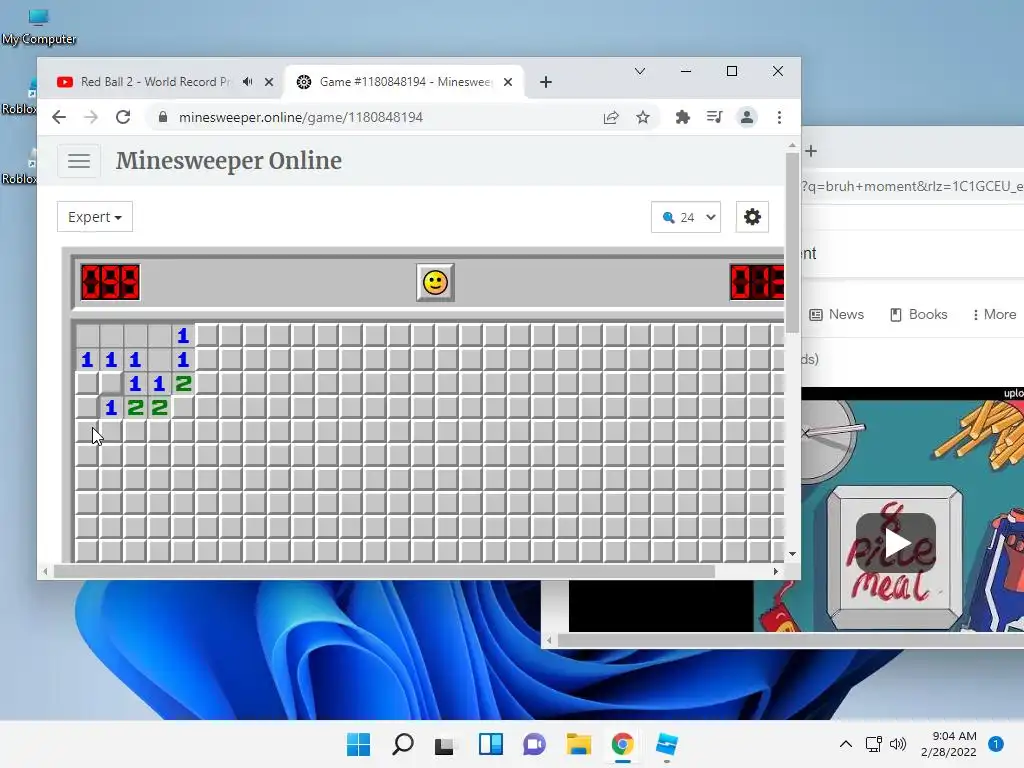
Task: Click the horizontal scrollbar at page bottom
Action: [x=384, y=571]
